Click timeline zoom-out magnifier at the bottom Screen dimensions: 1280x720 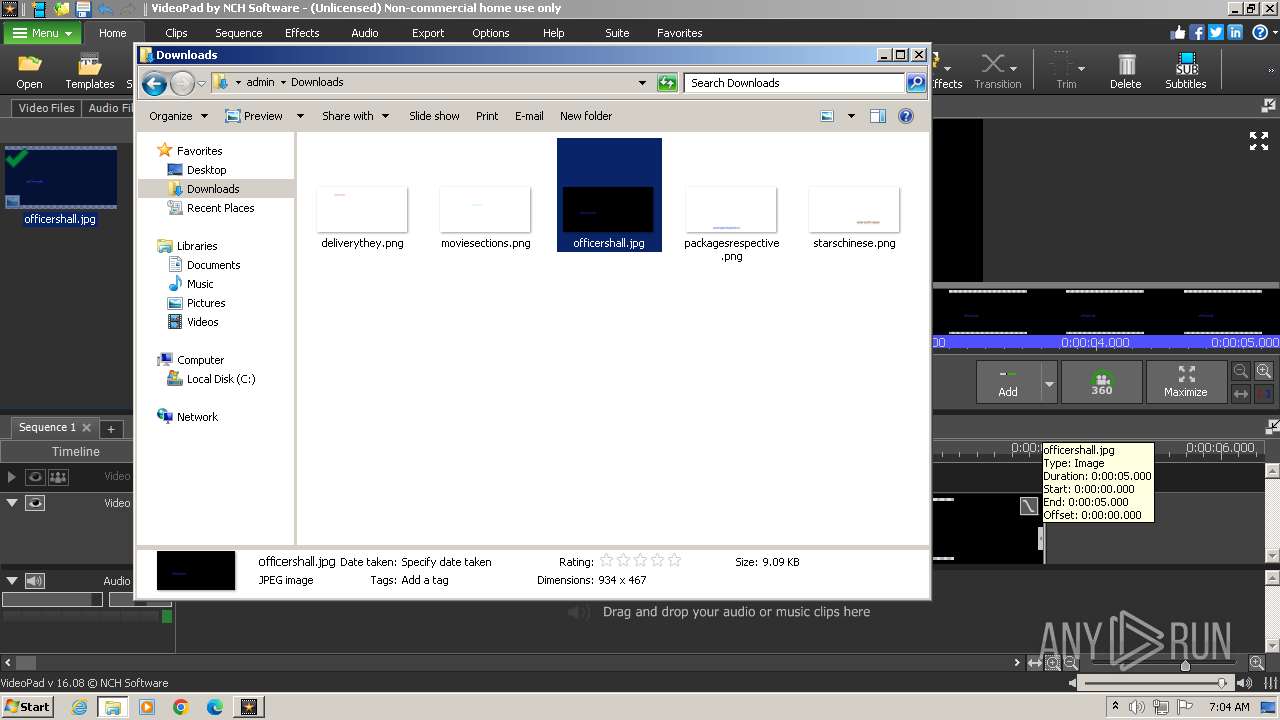click(1071, 663)
